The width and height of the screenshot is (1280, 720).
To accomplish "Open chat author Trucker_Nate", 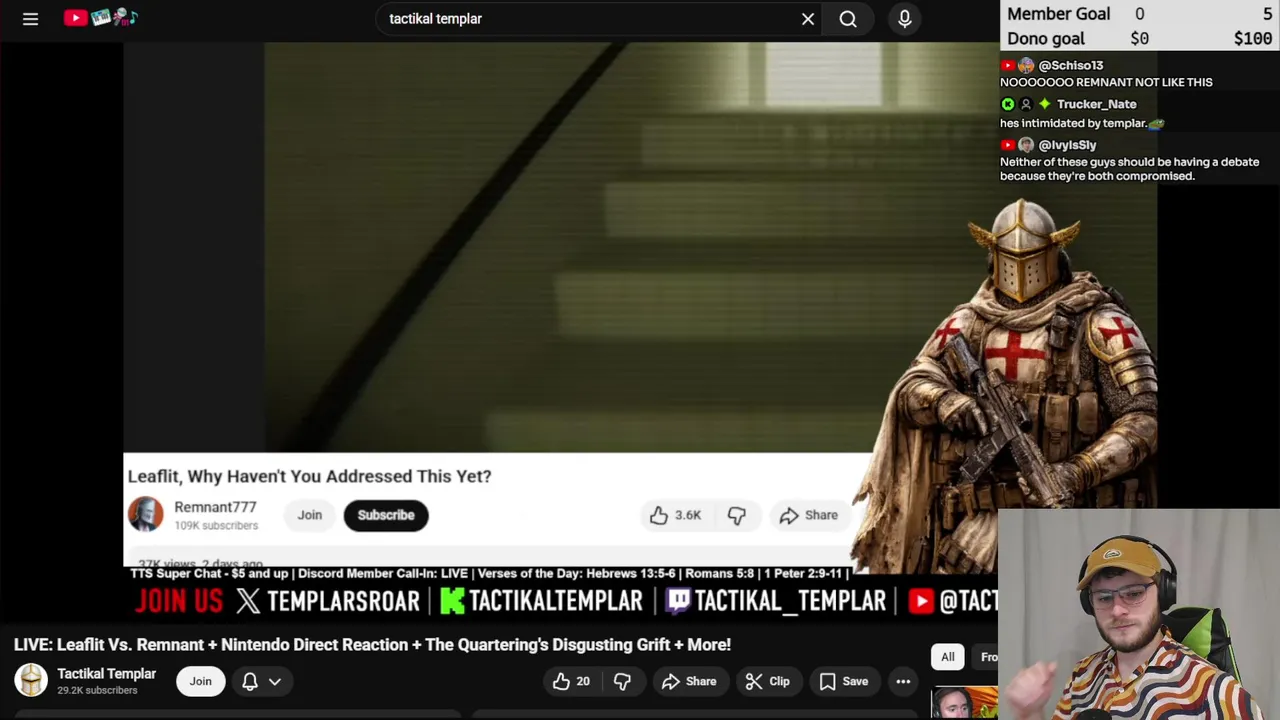I will (1096, 104).
